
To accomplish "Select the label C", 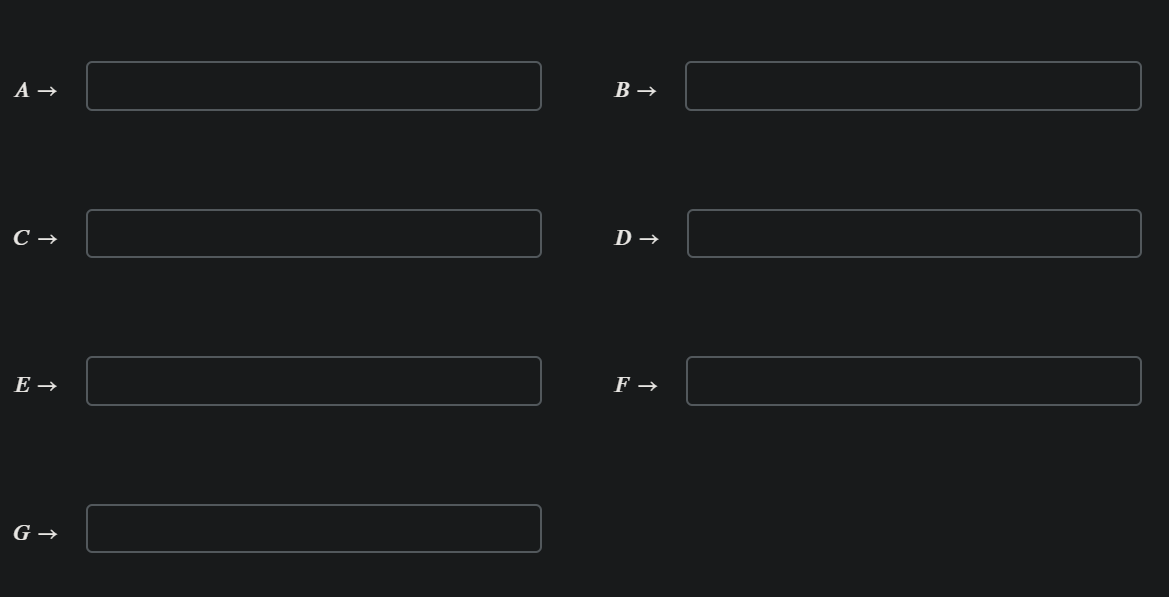I will pos(20,238).
